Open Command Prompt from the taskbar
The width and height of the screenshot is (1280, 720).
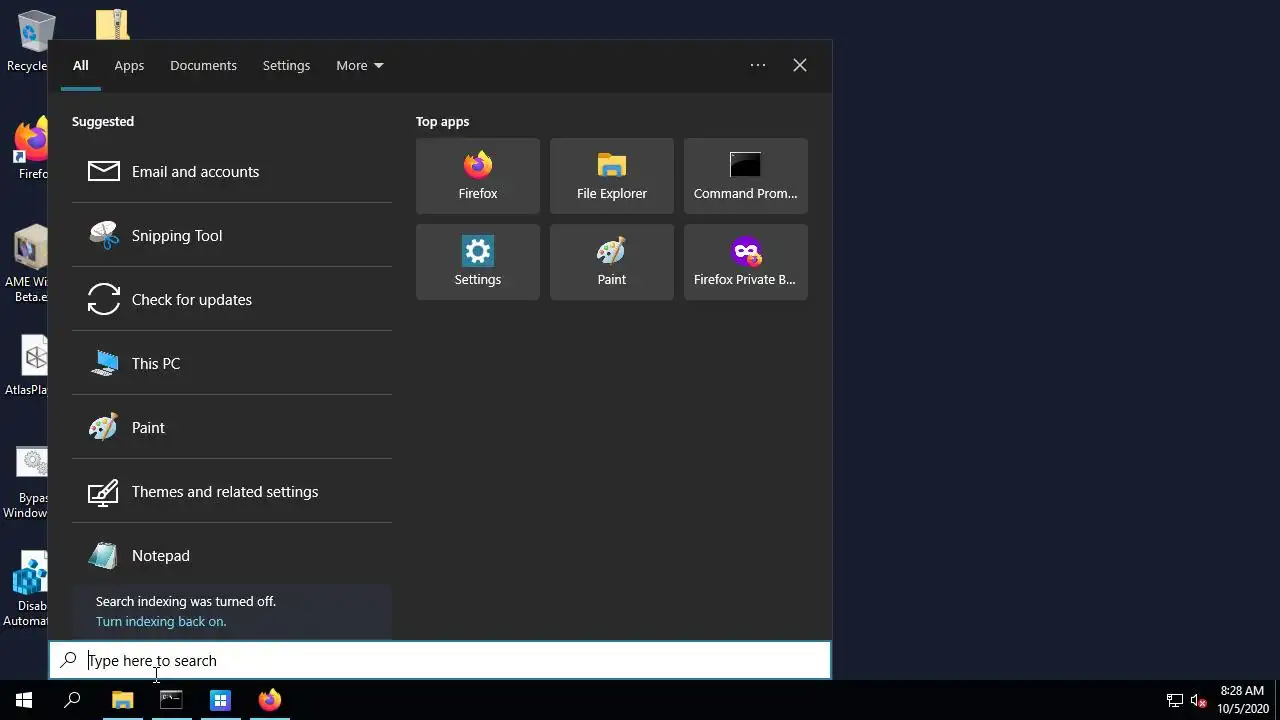[171, 700]
